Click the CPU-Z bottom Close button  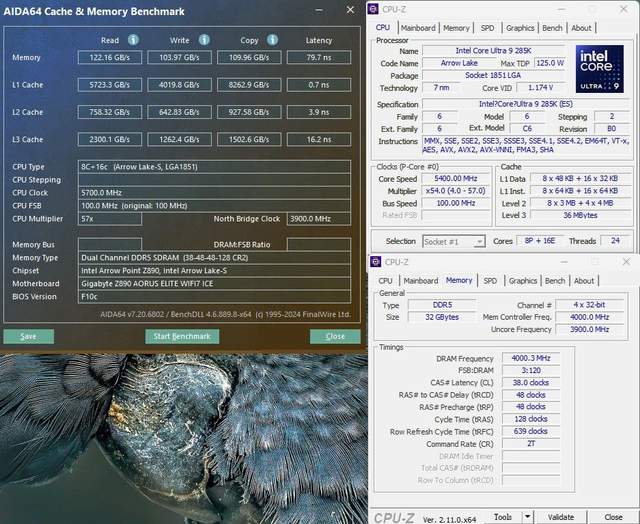[613, 517]
